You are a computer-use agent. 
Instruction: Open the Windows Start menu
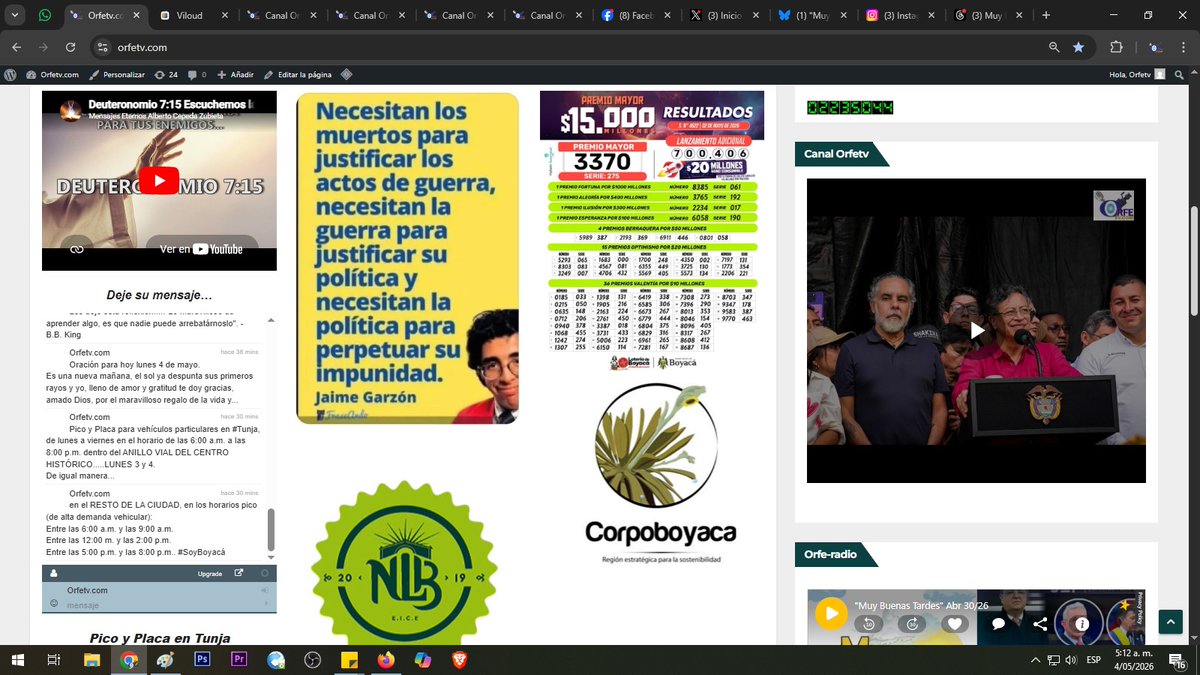coord(17,660)
